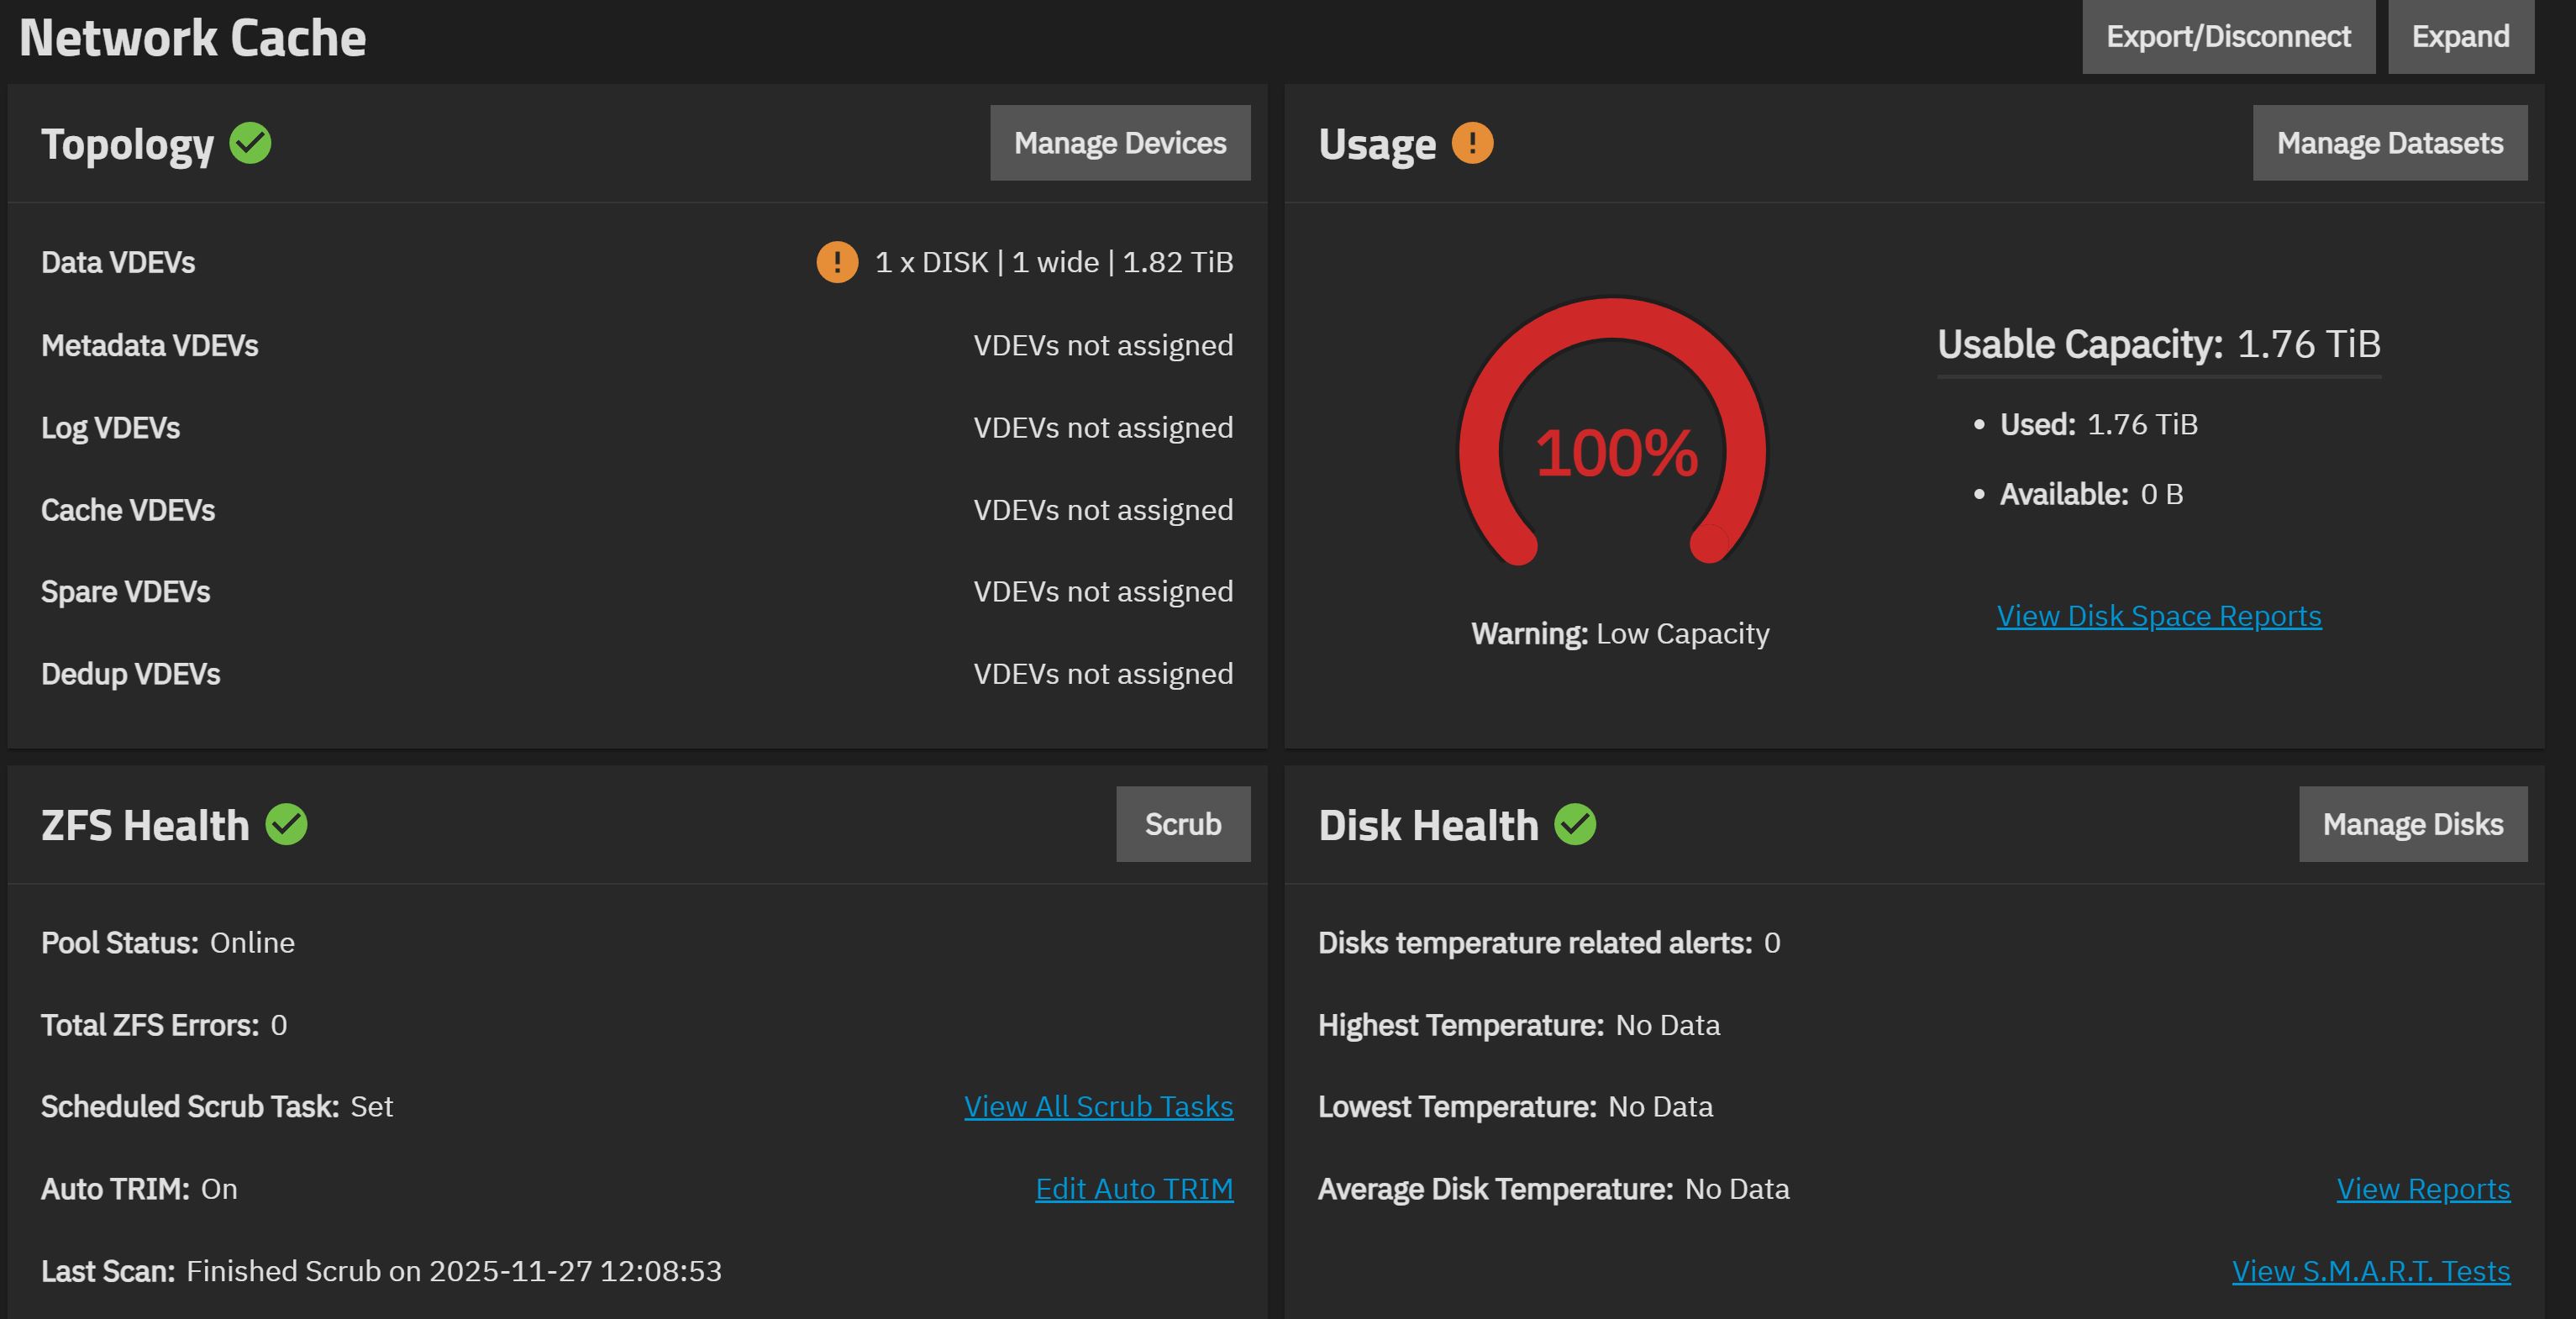
Task: Click the Edit Auto TRIM link
Action: click(1134, 1189)
